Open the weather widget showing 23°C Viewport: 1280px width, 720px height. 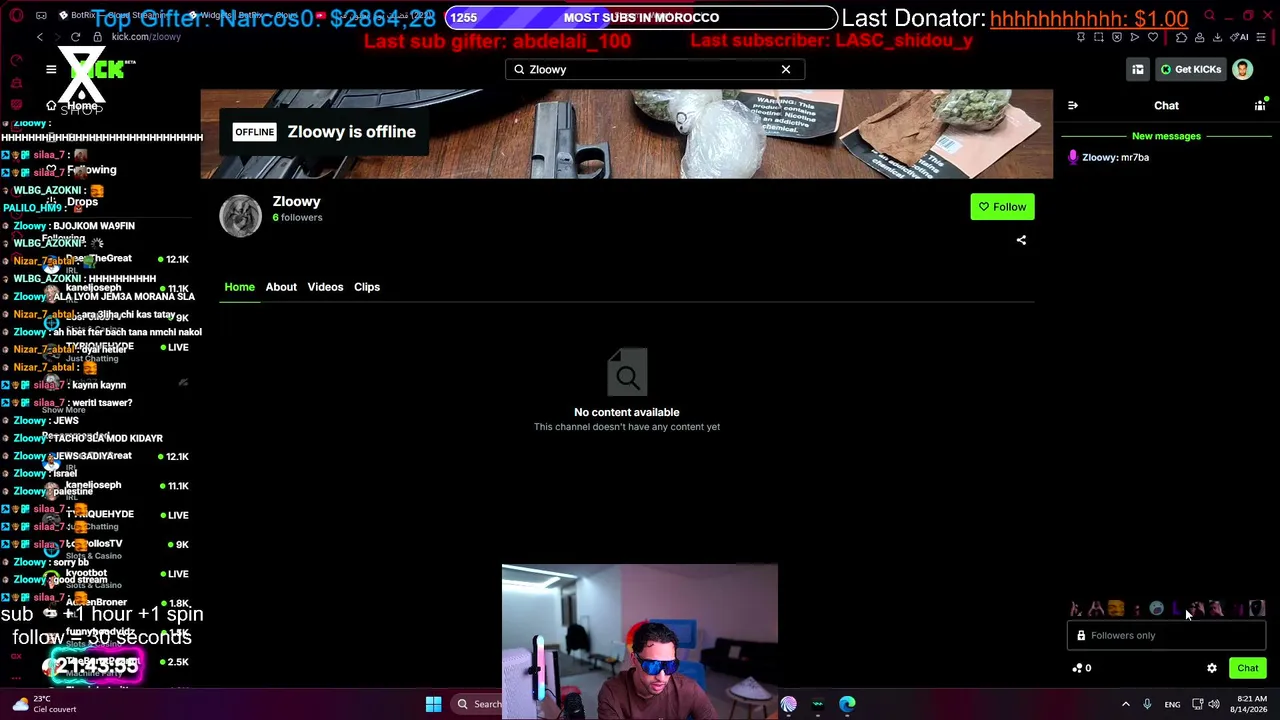[45, 704]
